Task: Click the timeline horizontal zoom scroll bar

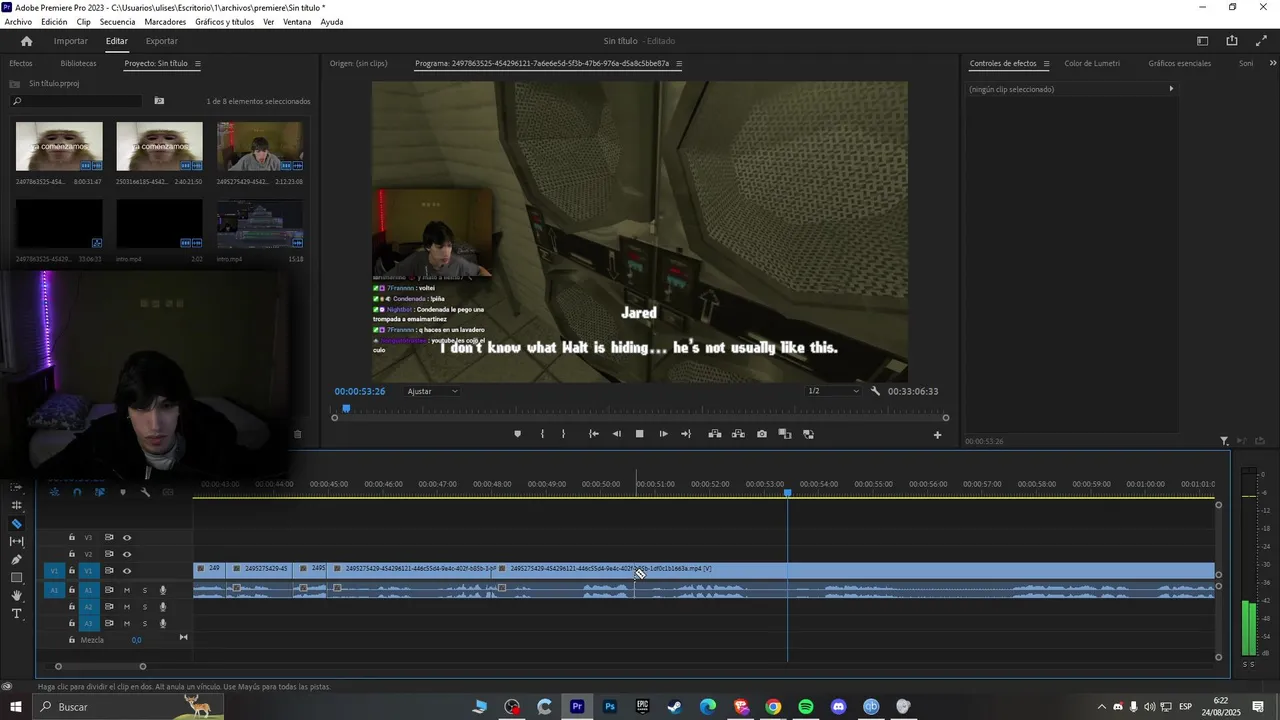Action: click(100, 666)
